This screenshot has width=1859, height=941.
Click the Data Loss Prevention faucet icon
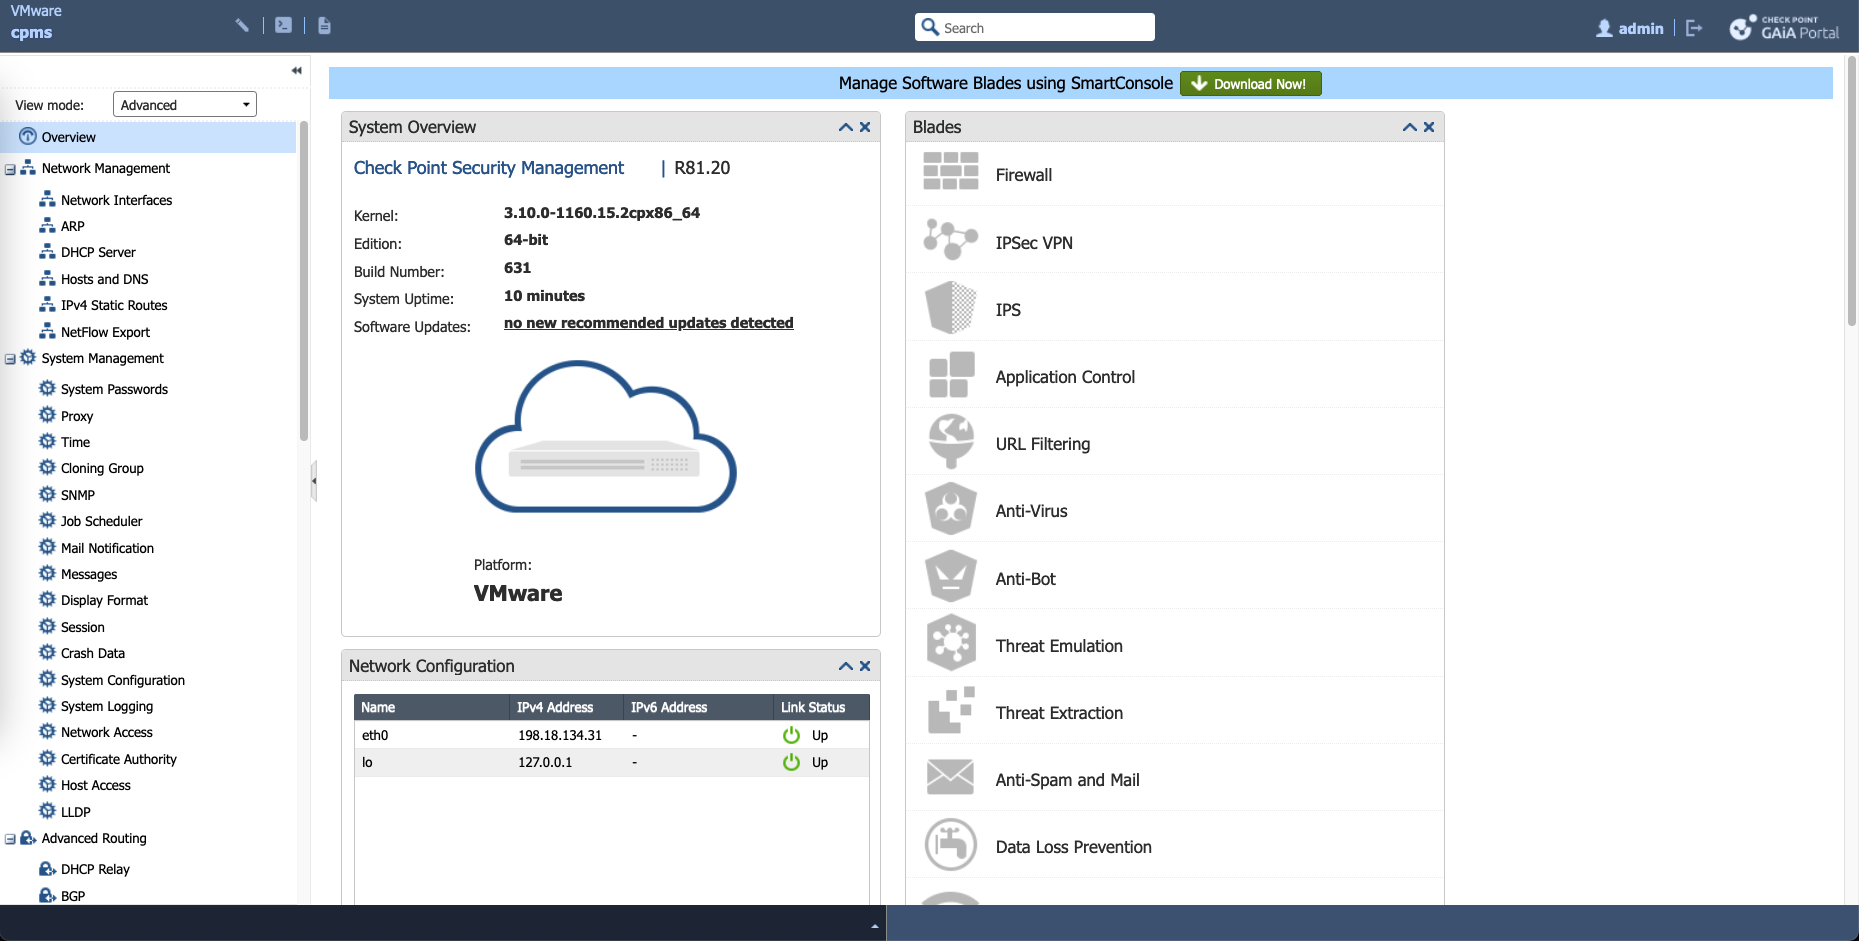[950, 845]
